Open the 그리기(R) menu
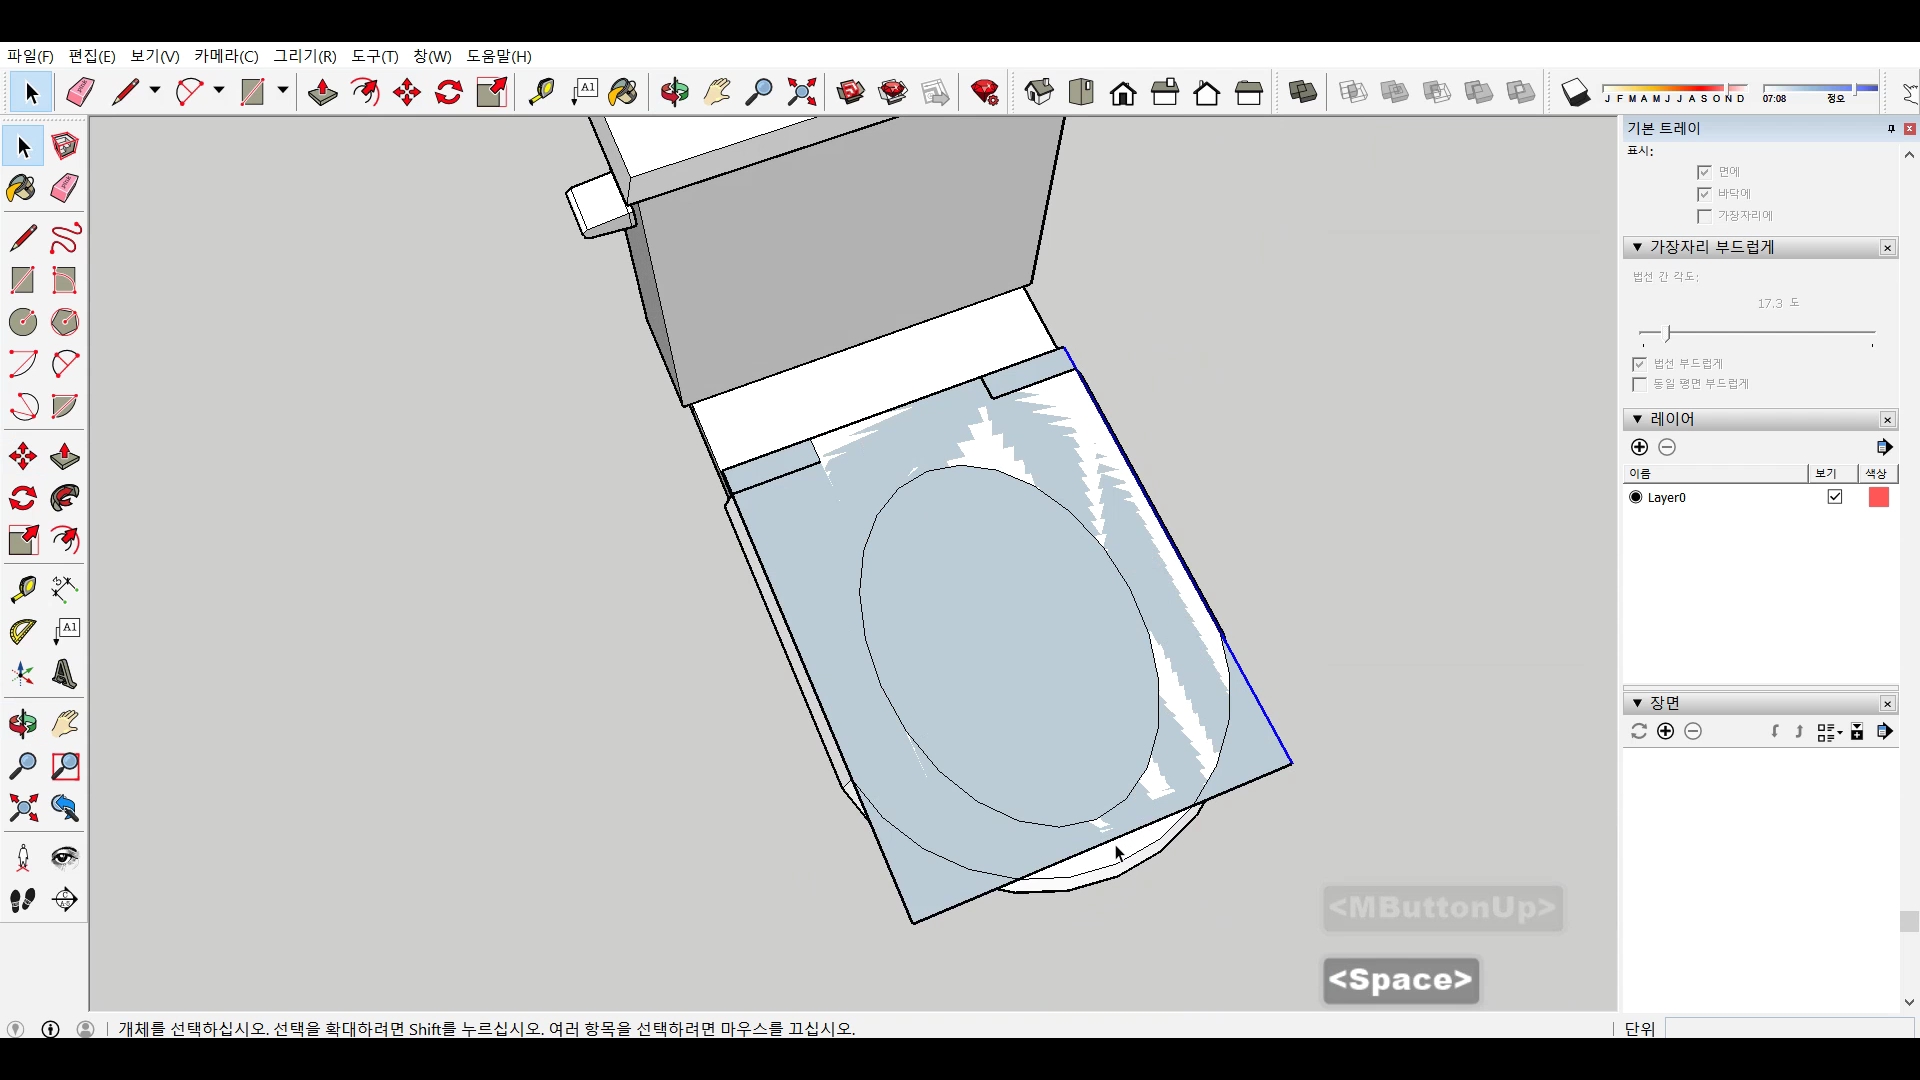1920x1080 pixels. point(305,56)
